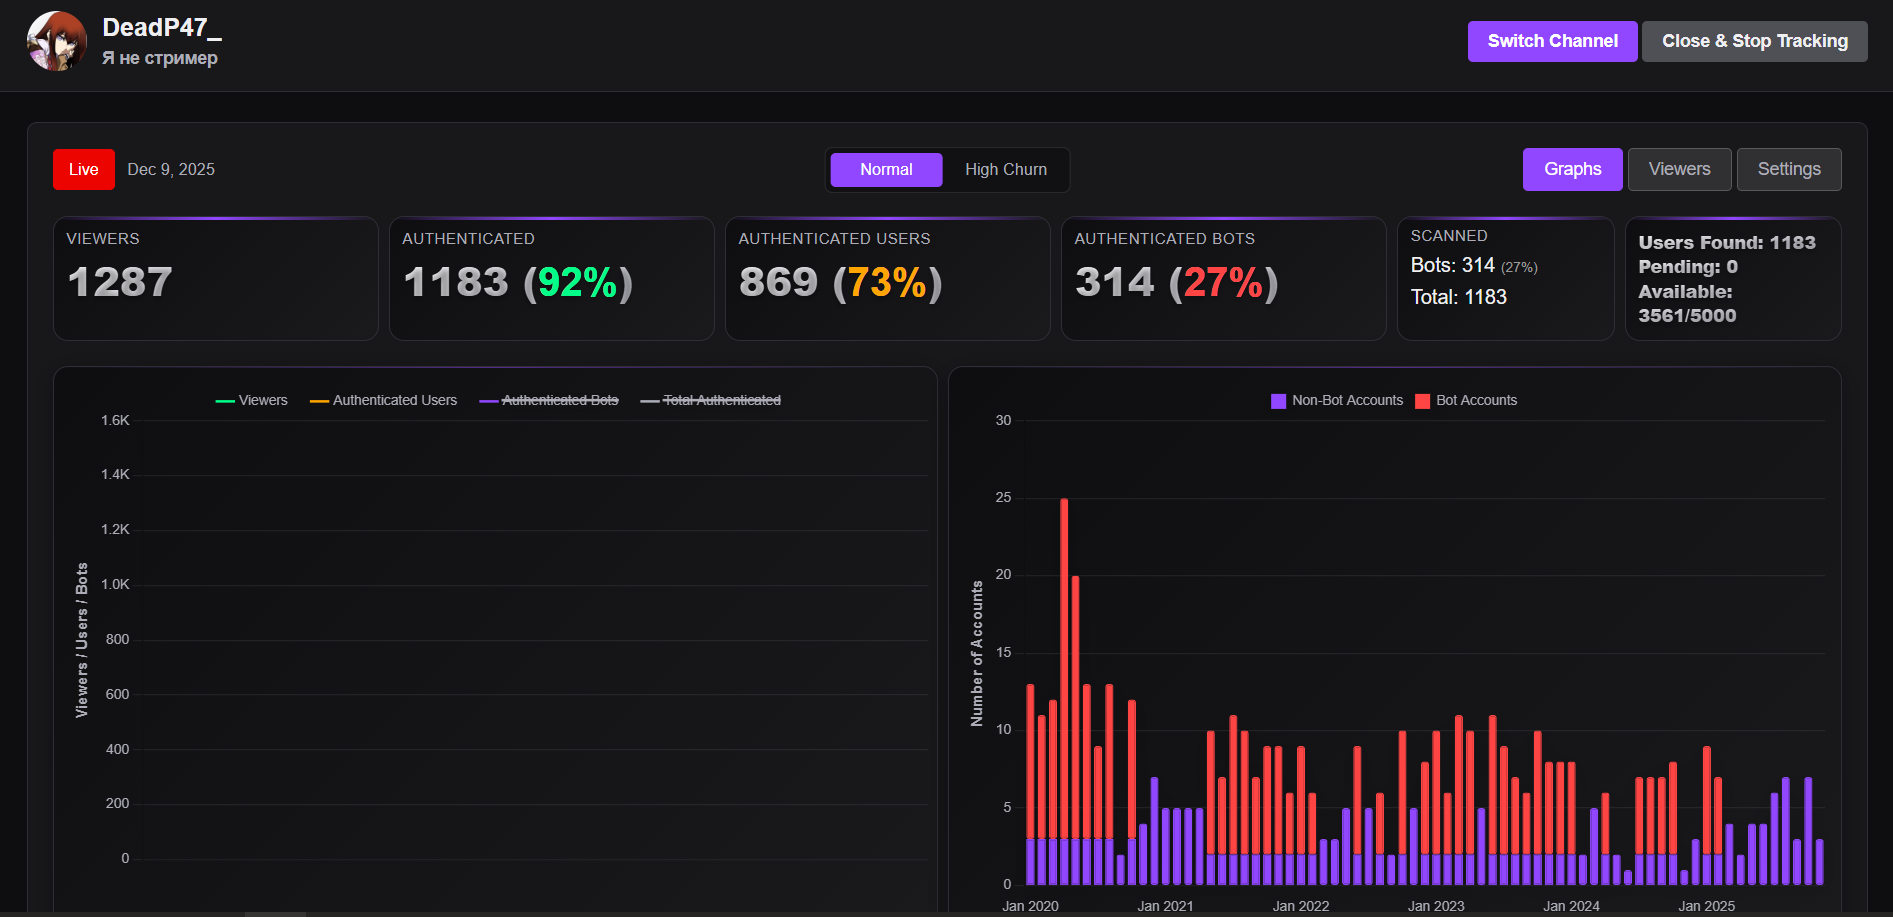Click the red Bot Accounts swatch
Viewport: 1893px width, 917px height.
click(1422, 401)
